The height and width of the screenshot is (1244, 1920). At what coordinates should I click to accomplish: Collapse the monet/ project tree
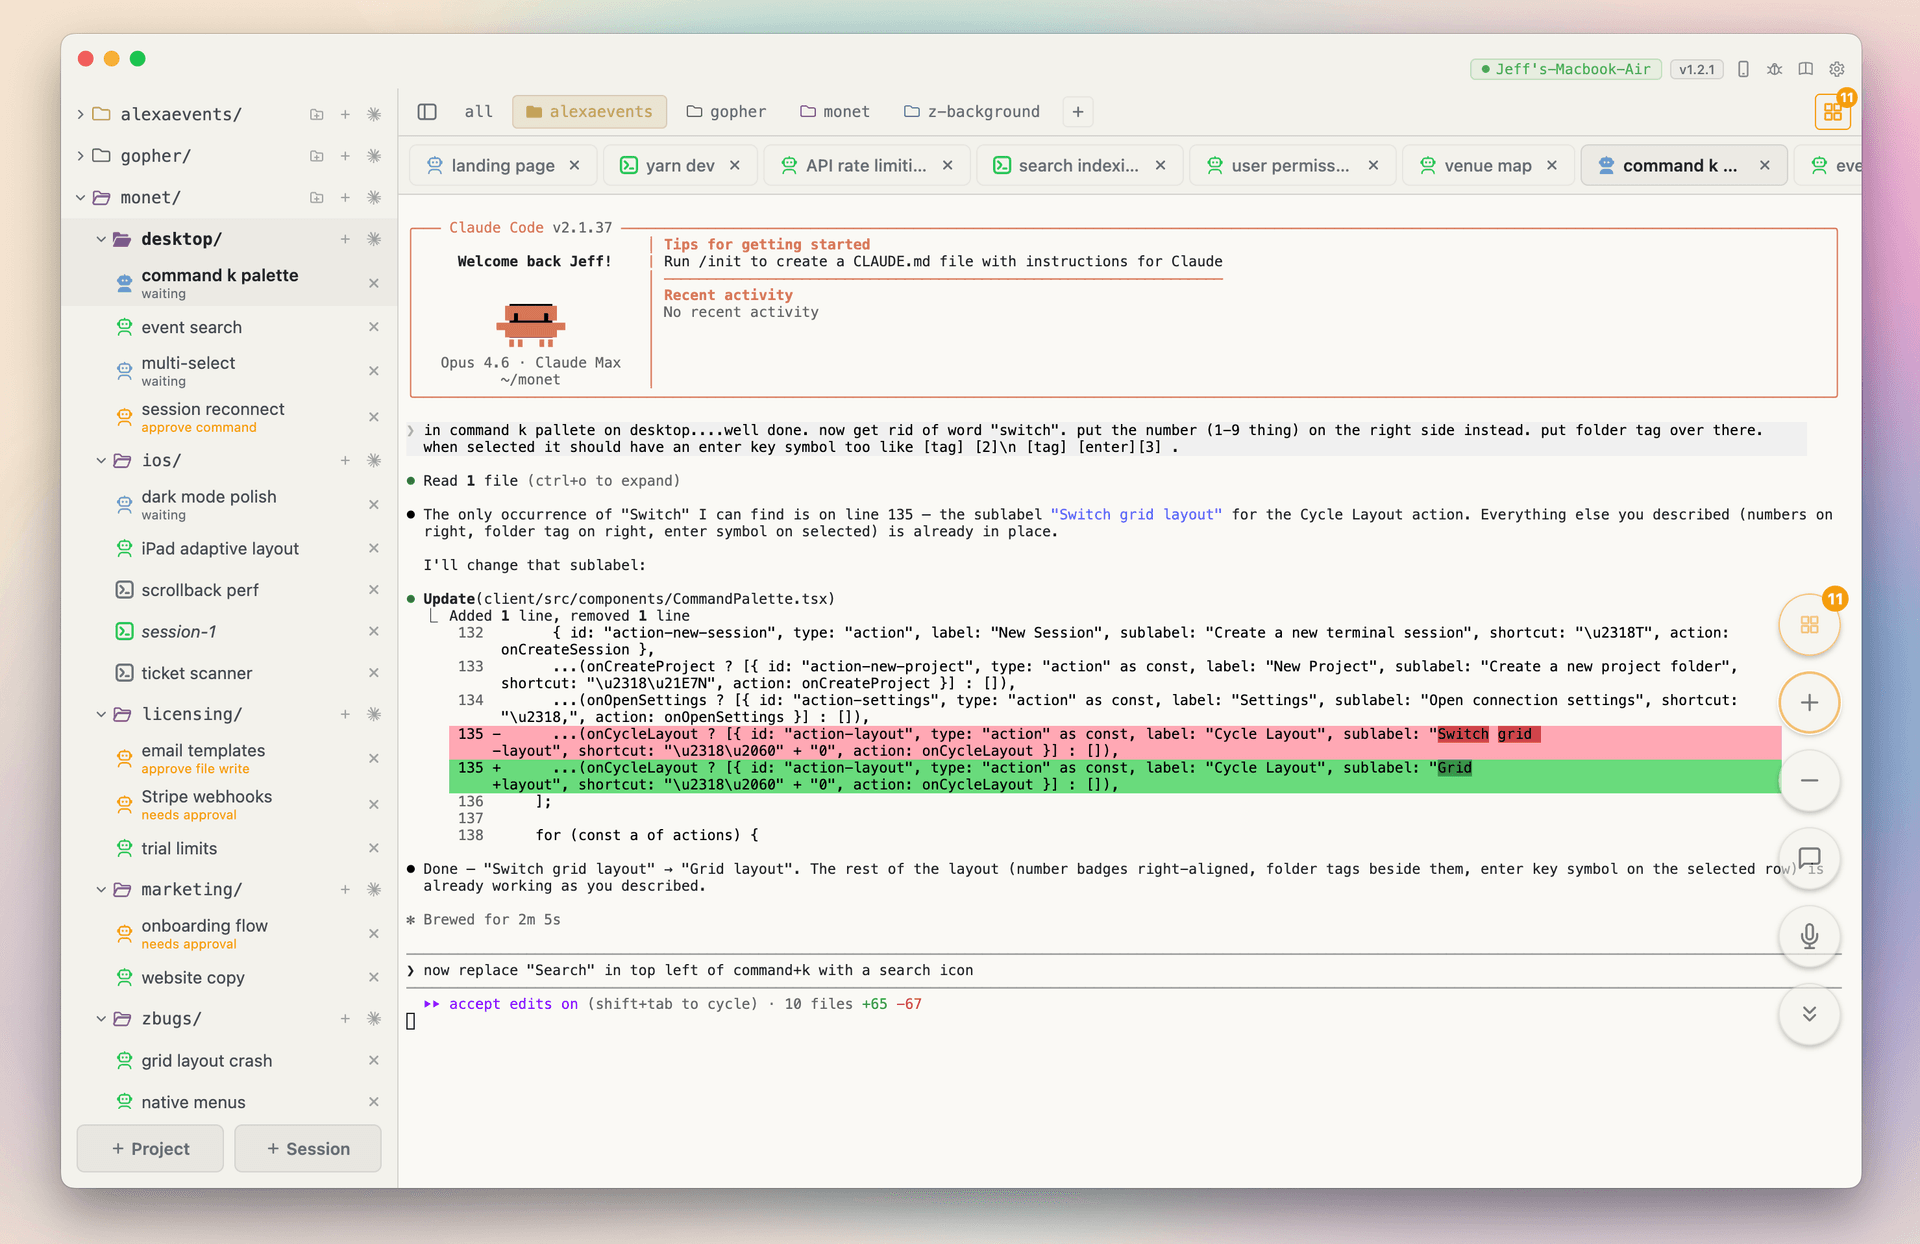point(81,197)
